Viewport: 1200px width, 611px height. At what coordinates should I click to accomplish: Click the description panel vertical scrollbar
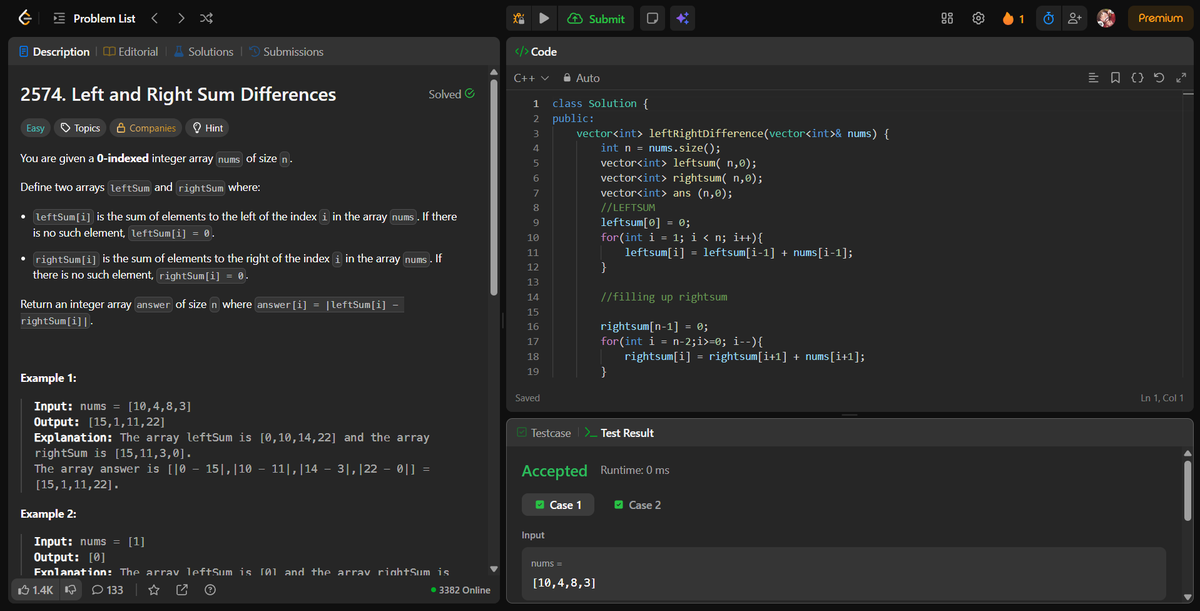pyautogui.click(x=492, y=185)
